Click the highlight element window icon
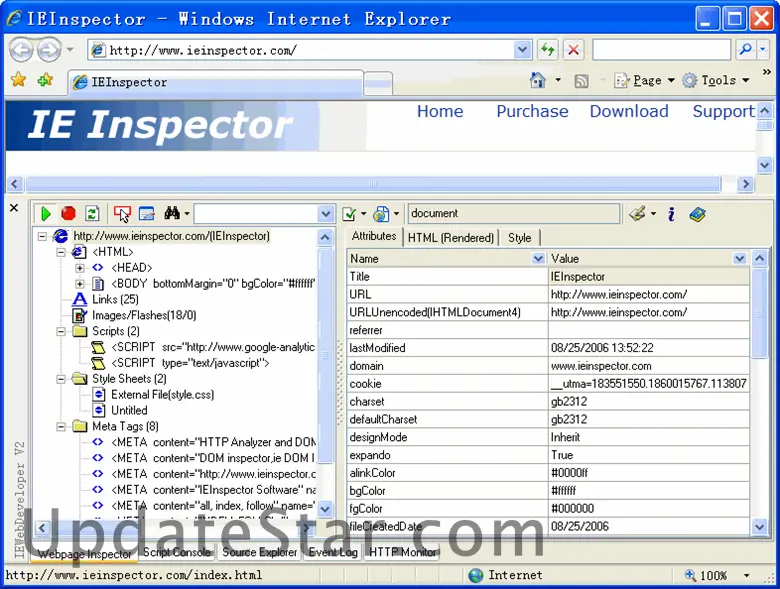This screenshot has width=780, height=589. 146,213
